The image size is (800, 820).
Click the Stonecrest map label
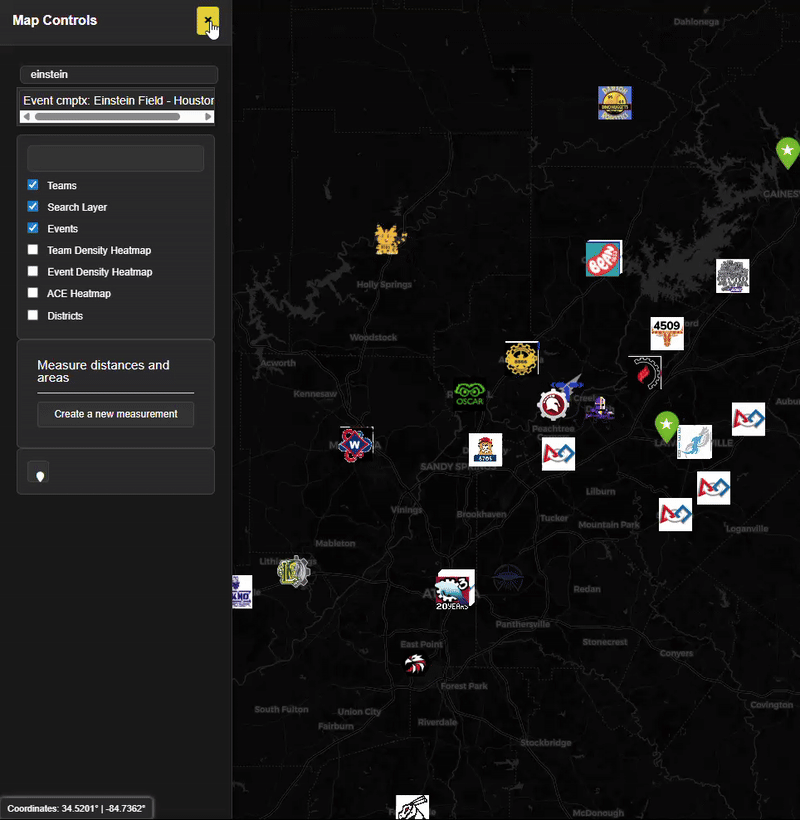point(605,642)
